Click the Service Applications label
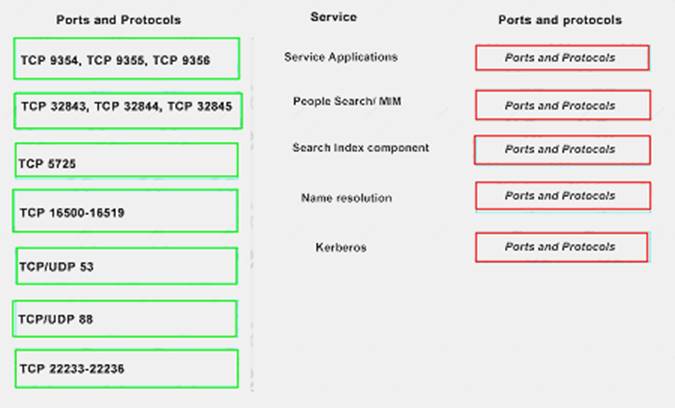This screenshot has height=408, width=675. (340, 57)
